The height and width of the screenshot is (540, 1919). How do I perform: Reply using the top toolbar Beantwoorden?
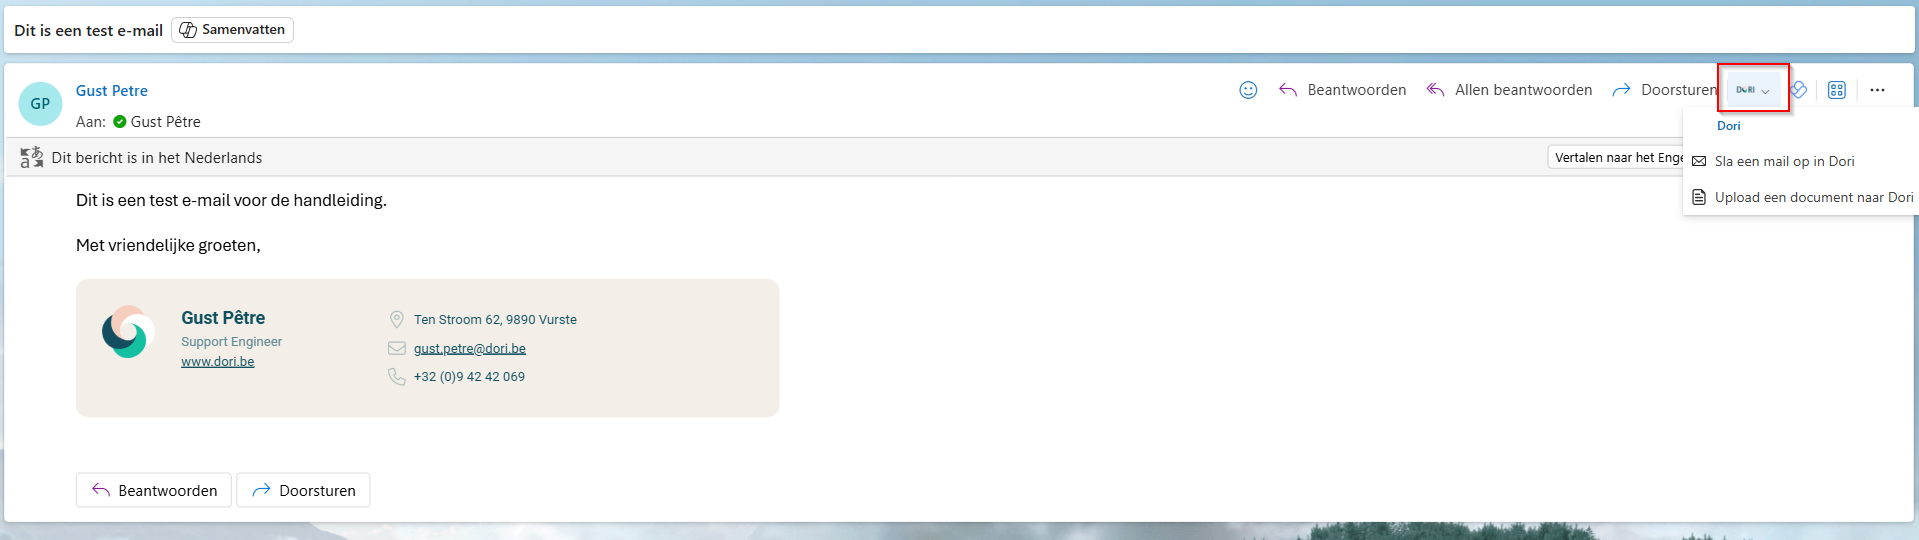pos(1342,90)
